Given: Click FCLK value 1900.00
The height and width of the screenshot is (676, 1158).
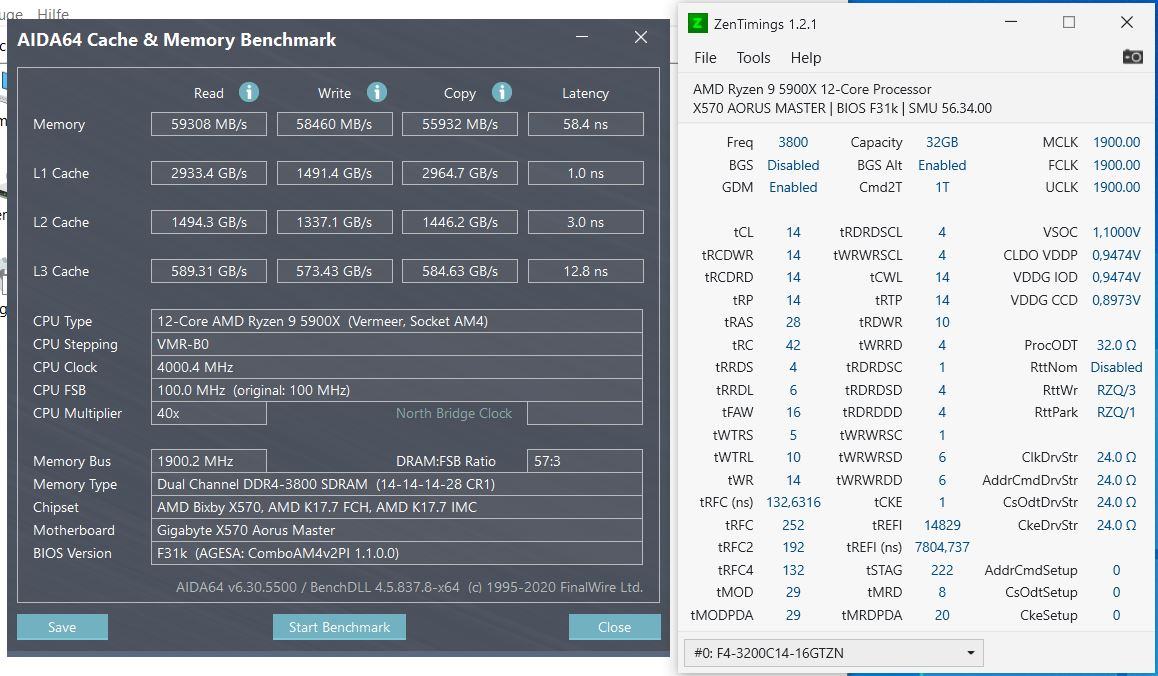Looking at the screenshot, I should click(1116, 165).
